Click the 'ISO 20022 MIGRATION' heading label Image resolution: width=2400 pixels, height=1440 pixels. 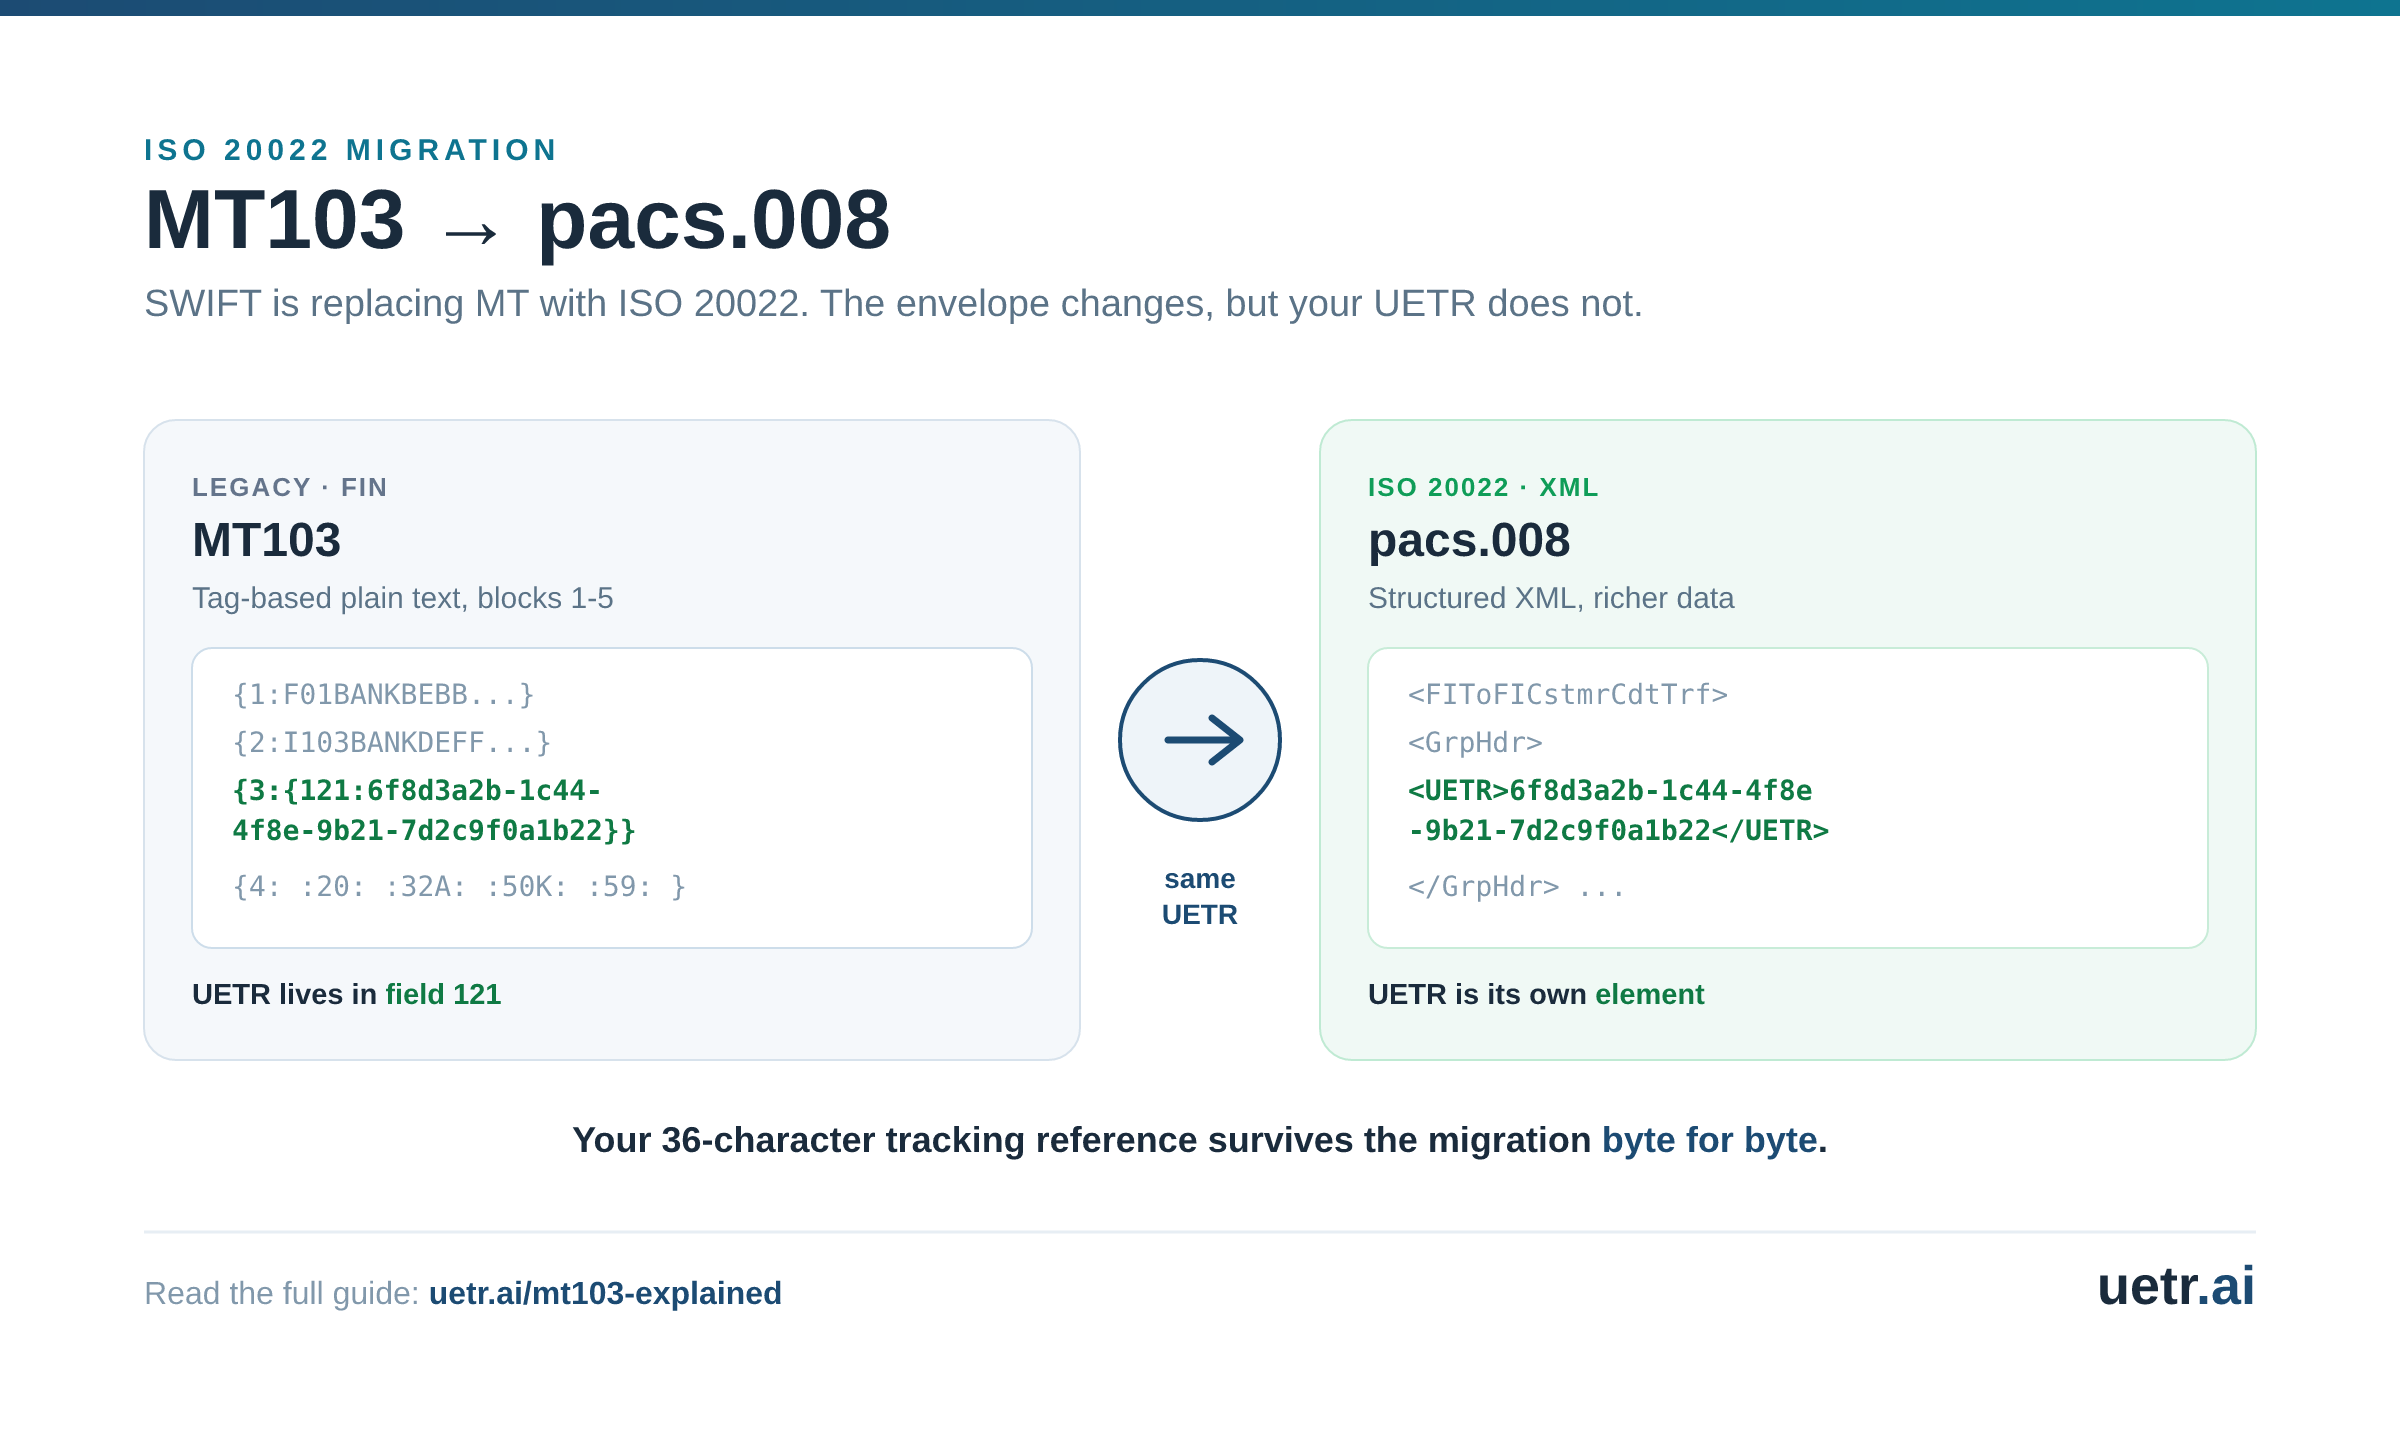coord(350,150)
